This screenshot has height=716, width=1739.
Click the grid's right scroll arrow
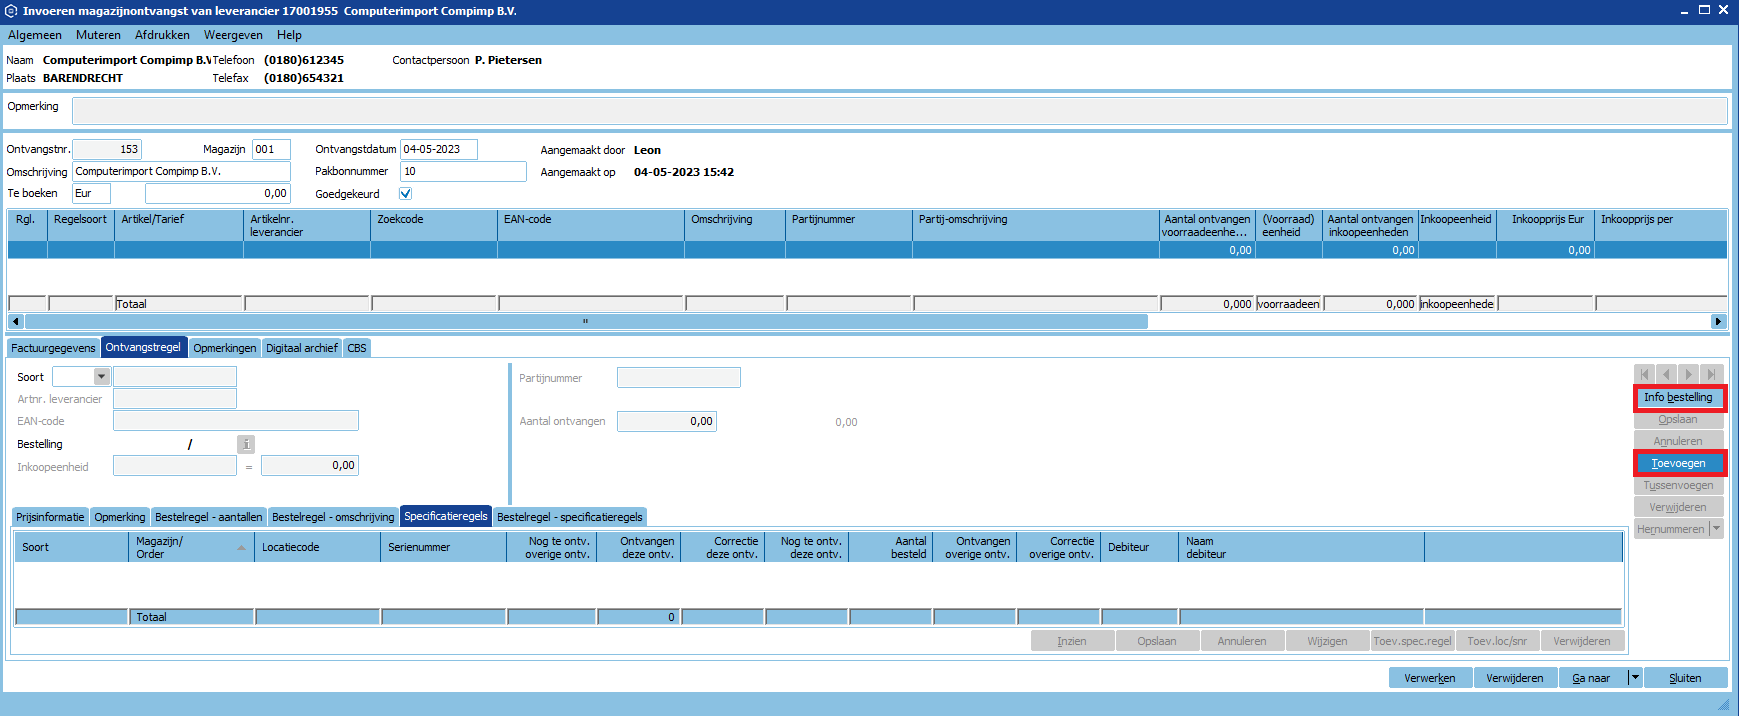pyautogui.click(x=1718, y=321)
